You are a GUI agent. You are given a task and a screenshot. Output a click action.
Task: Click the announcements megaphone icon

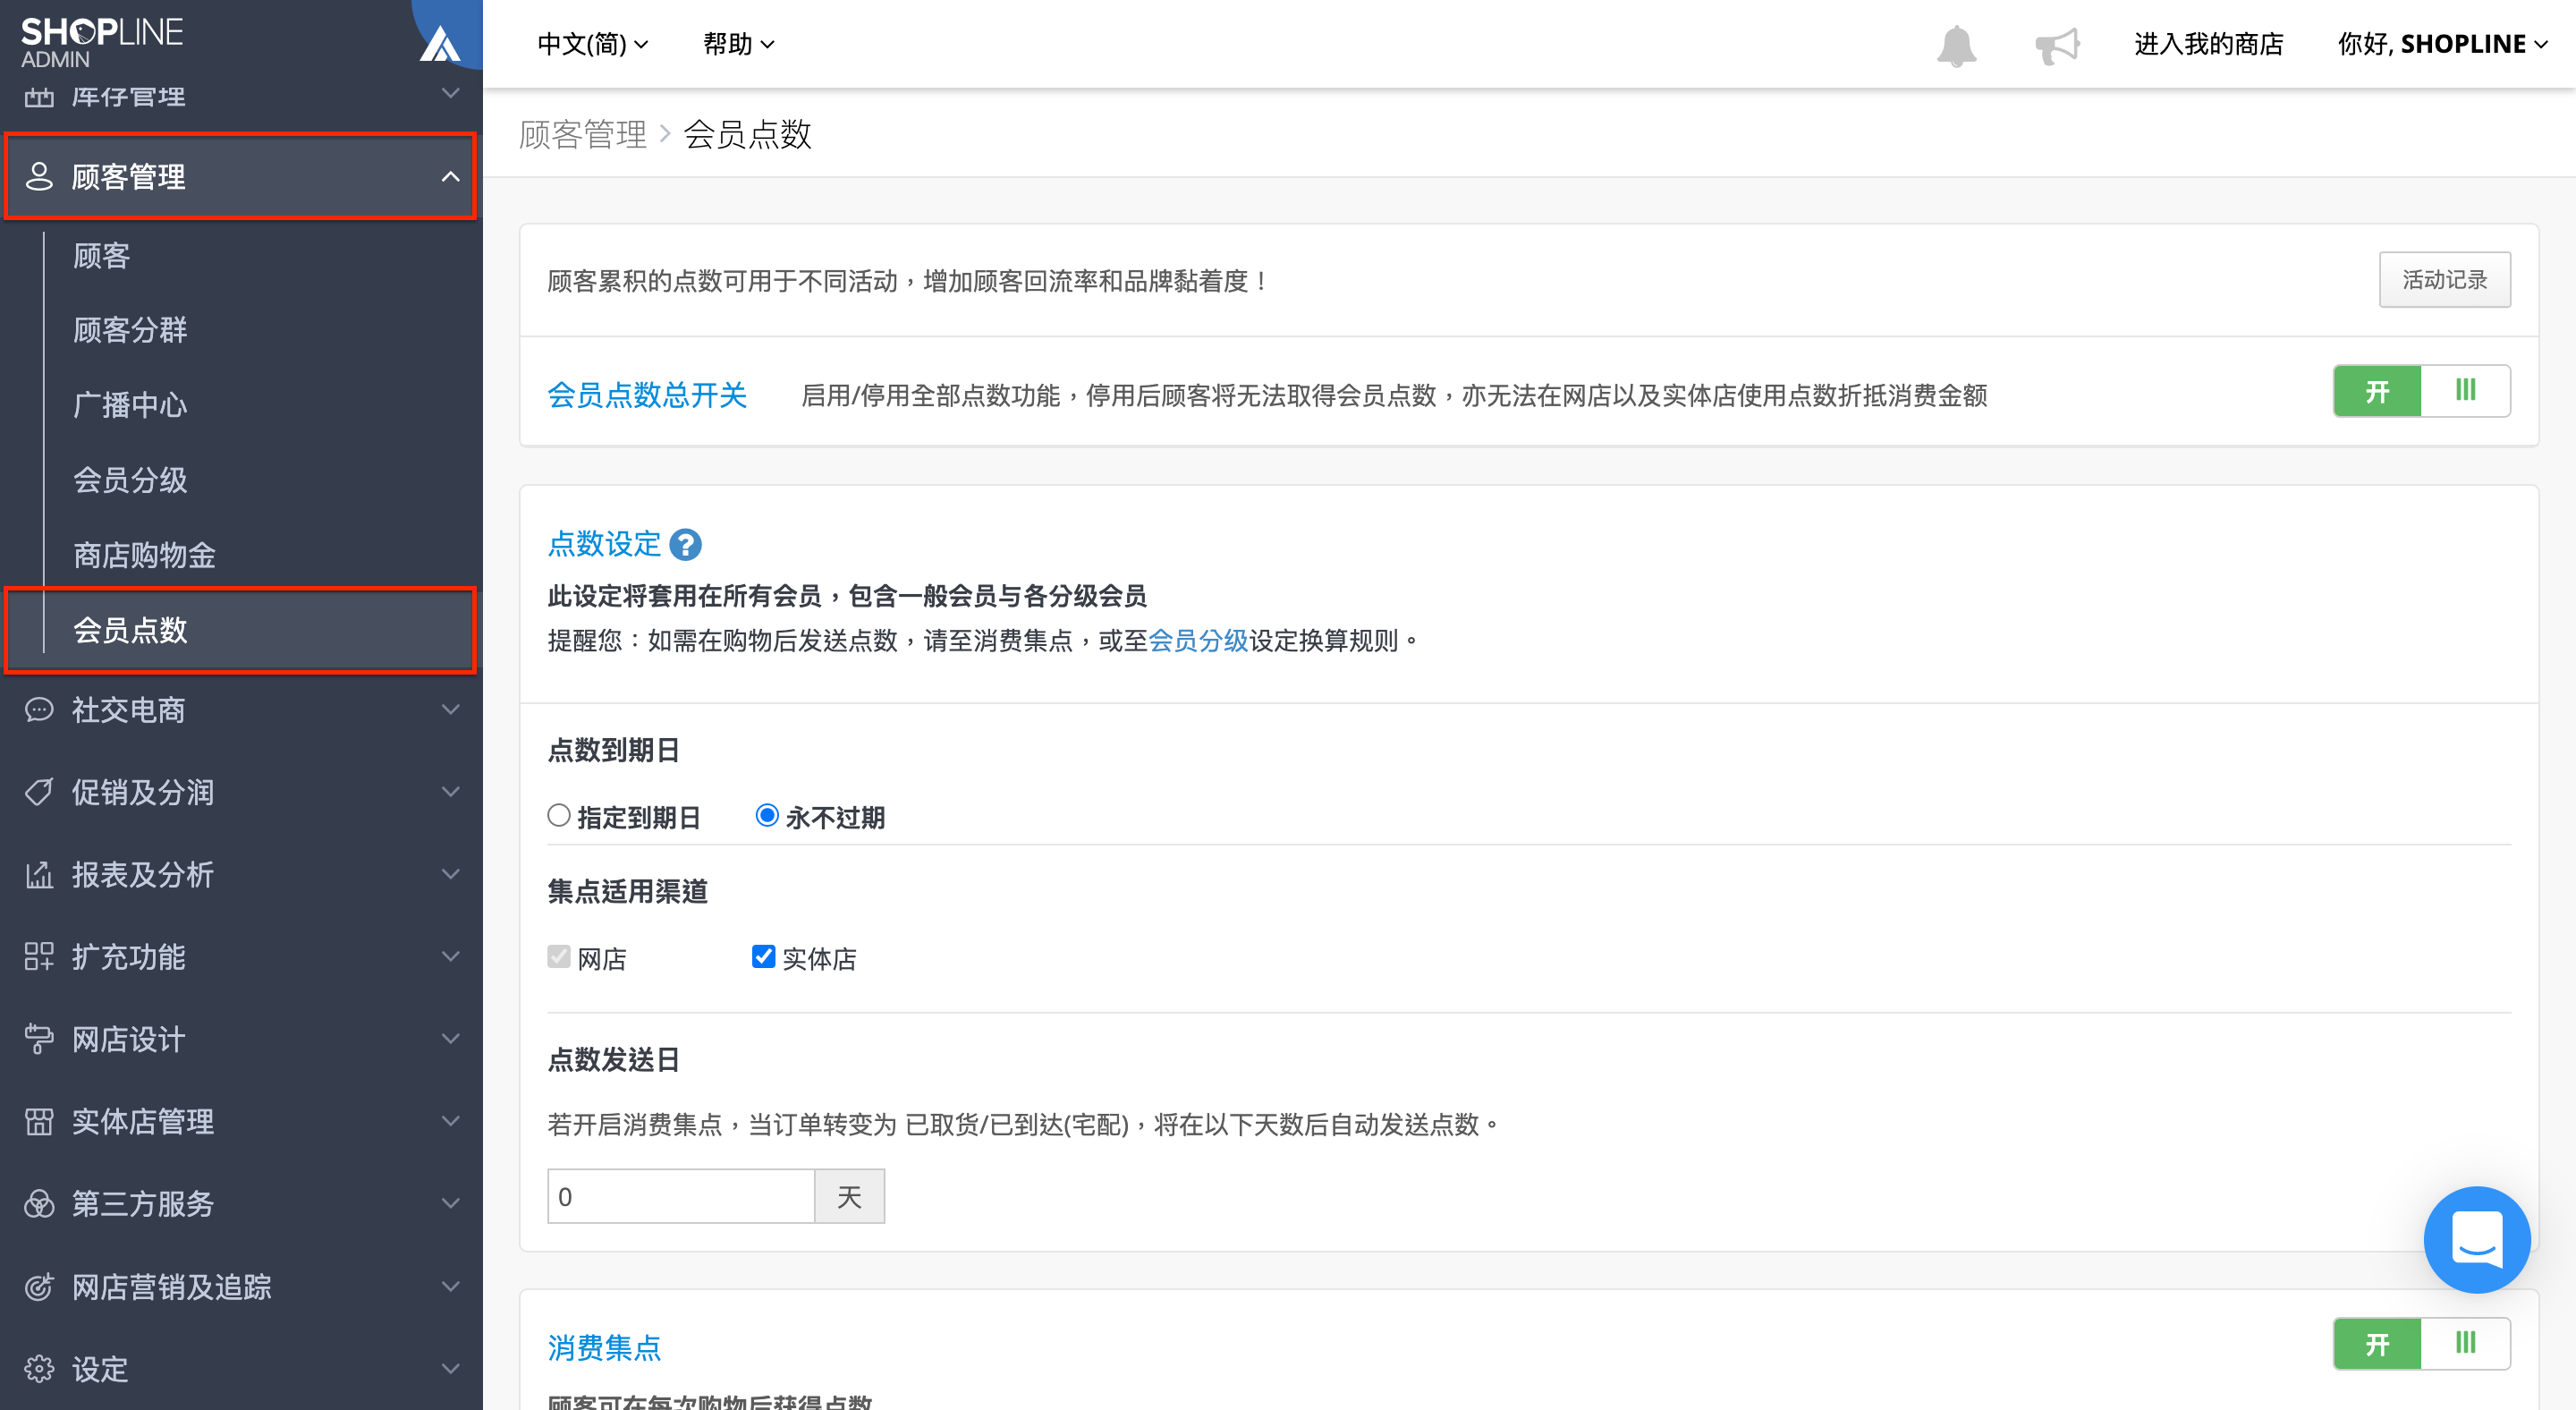tap(2056, 45)
